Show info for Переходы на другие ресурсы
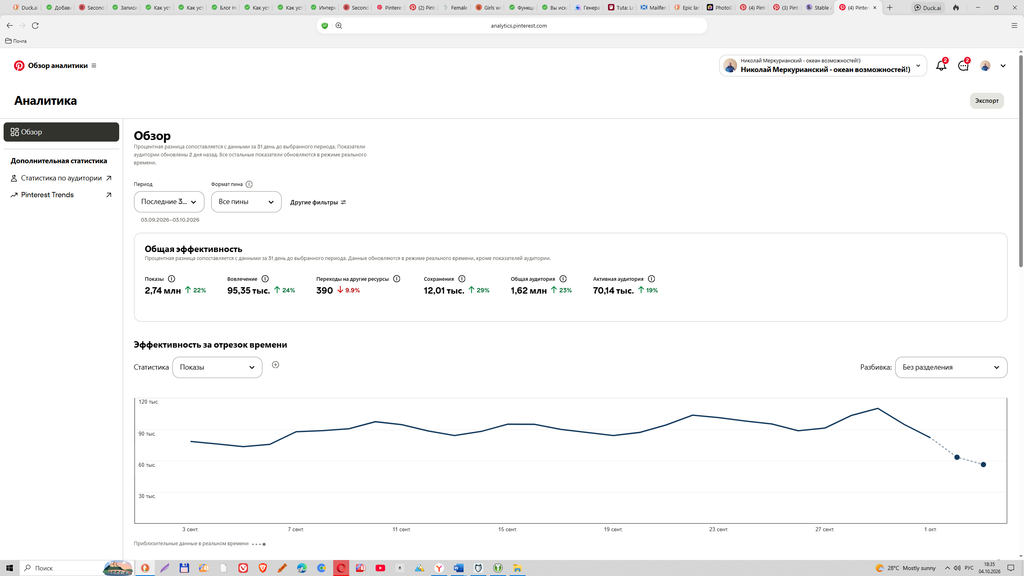The height and width of the screenshot is (576, 1024). pos(396,279)
